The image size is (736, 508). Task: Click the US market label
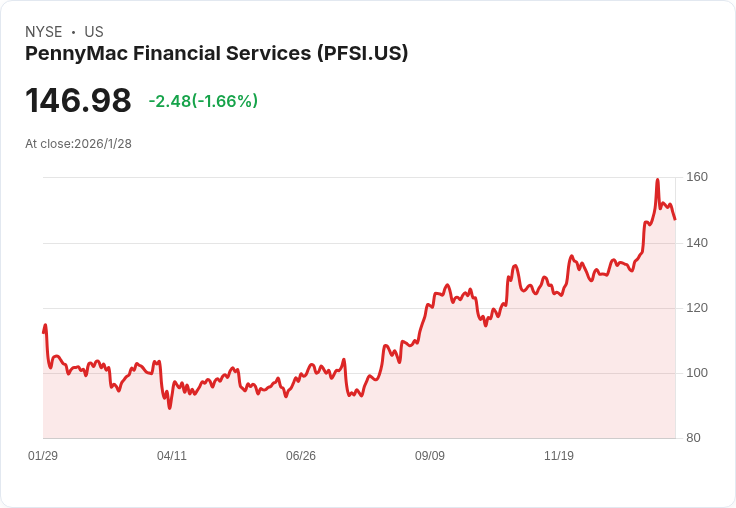click(94, 32)
